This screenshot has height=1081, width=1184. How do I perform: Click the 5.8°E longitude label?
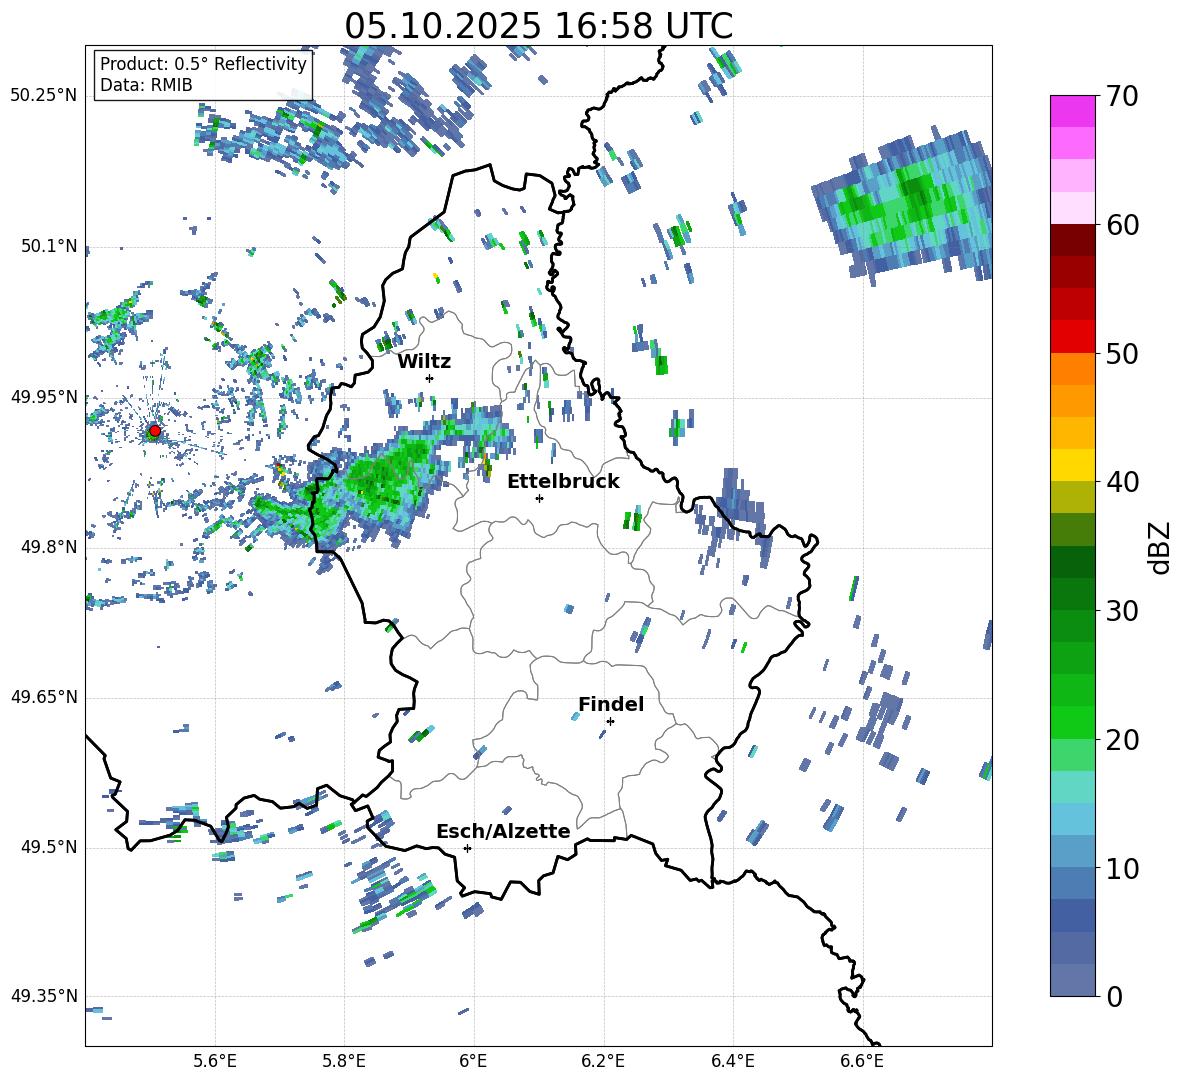[x=344, y=1061]
